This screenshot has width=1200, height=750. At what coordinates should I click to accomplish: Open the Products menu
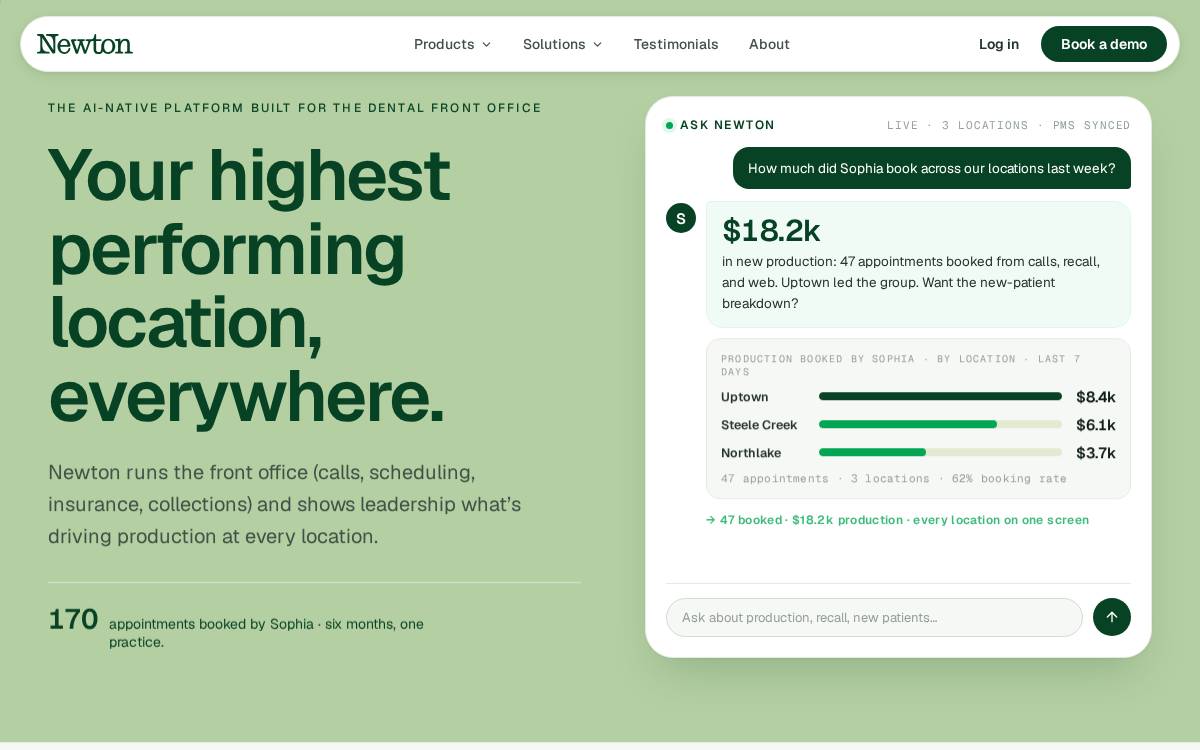pos(453,44)
